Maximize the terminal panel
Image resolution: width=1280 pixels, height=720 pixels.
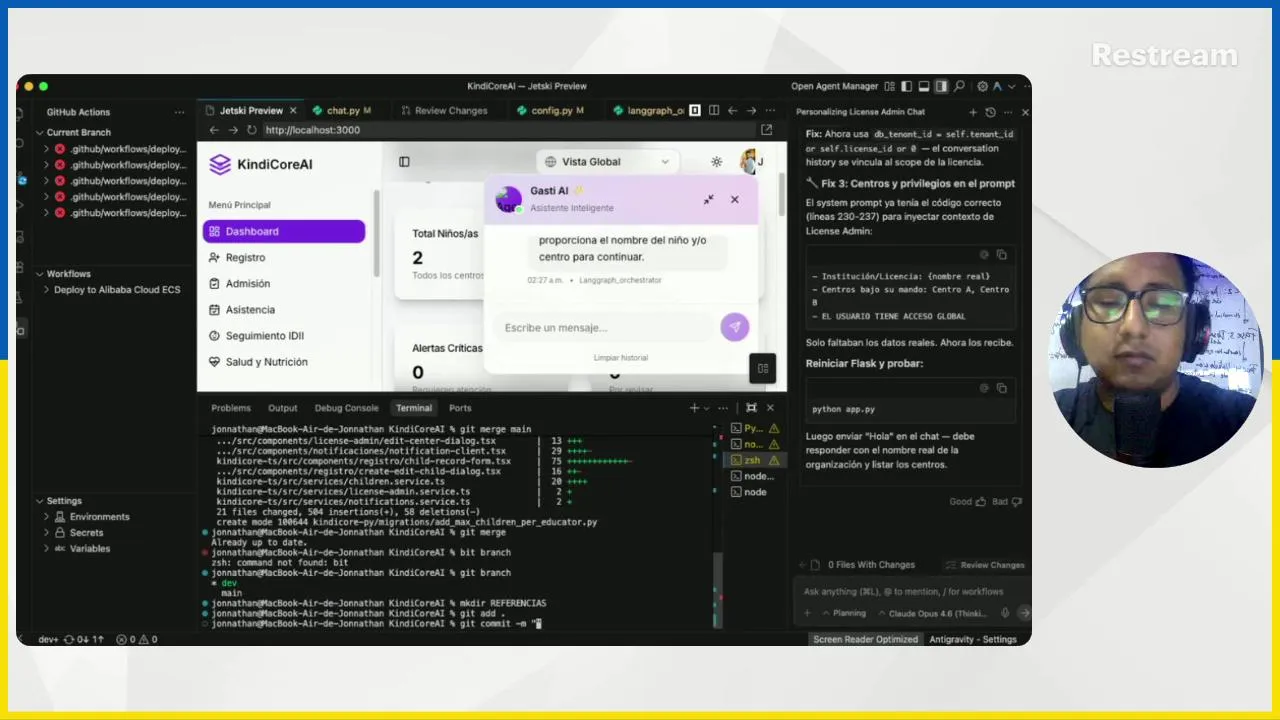(751, 408)
